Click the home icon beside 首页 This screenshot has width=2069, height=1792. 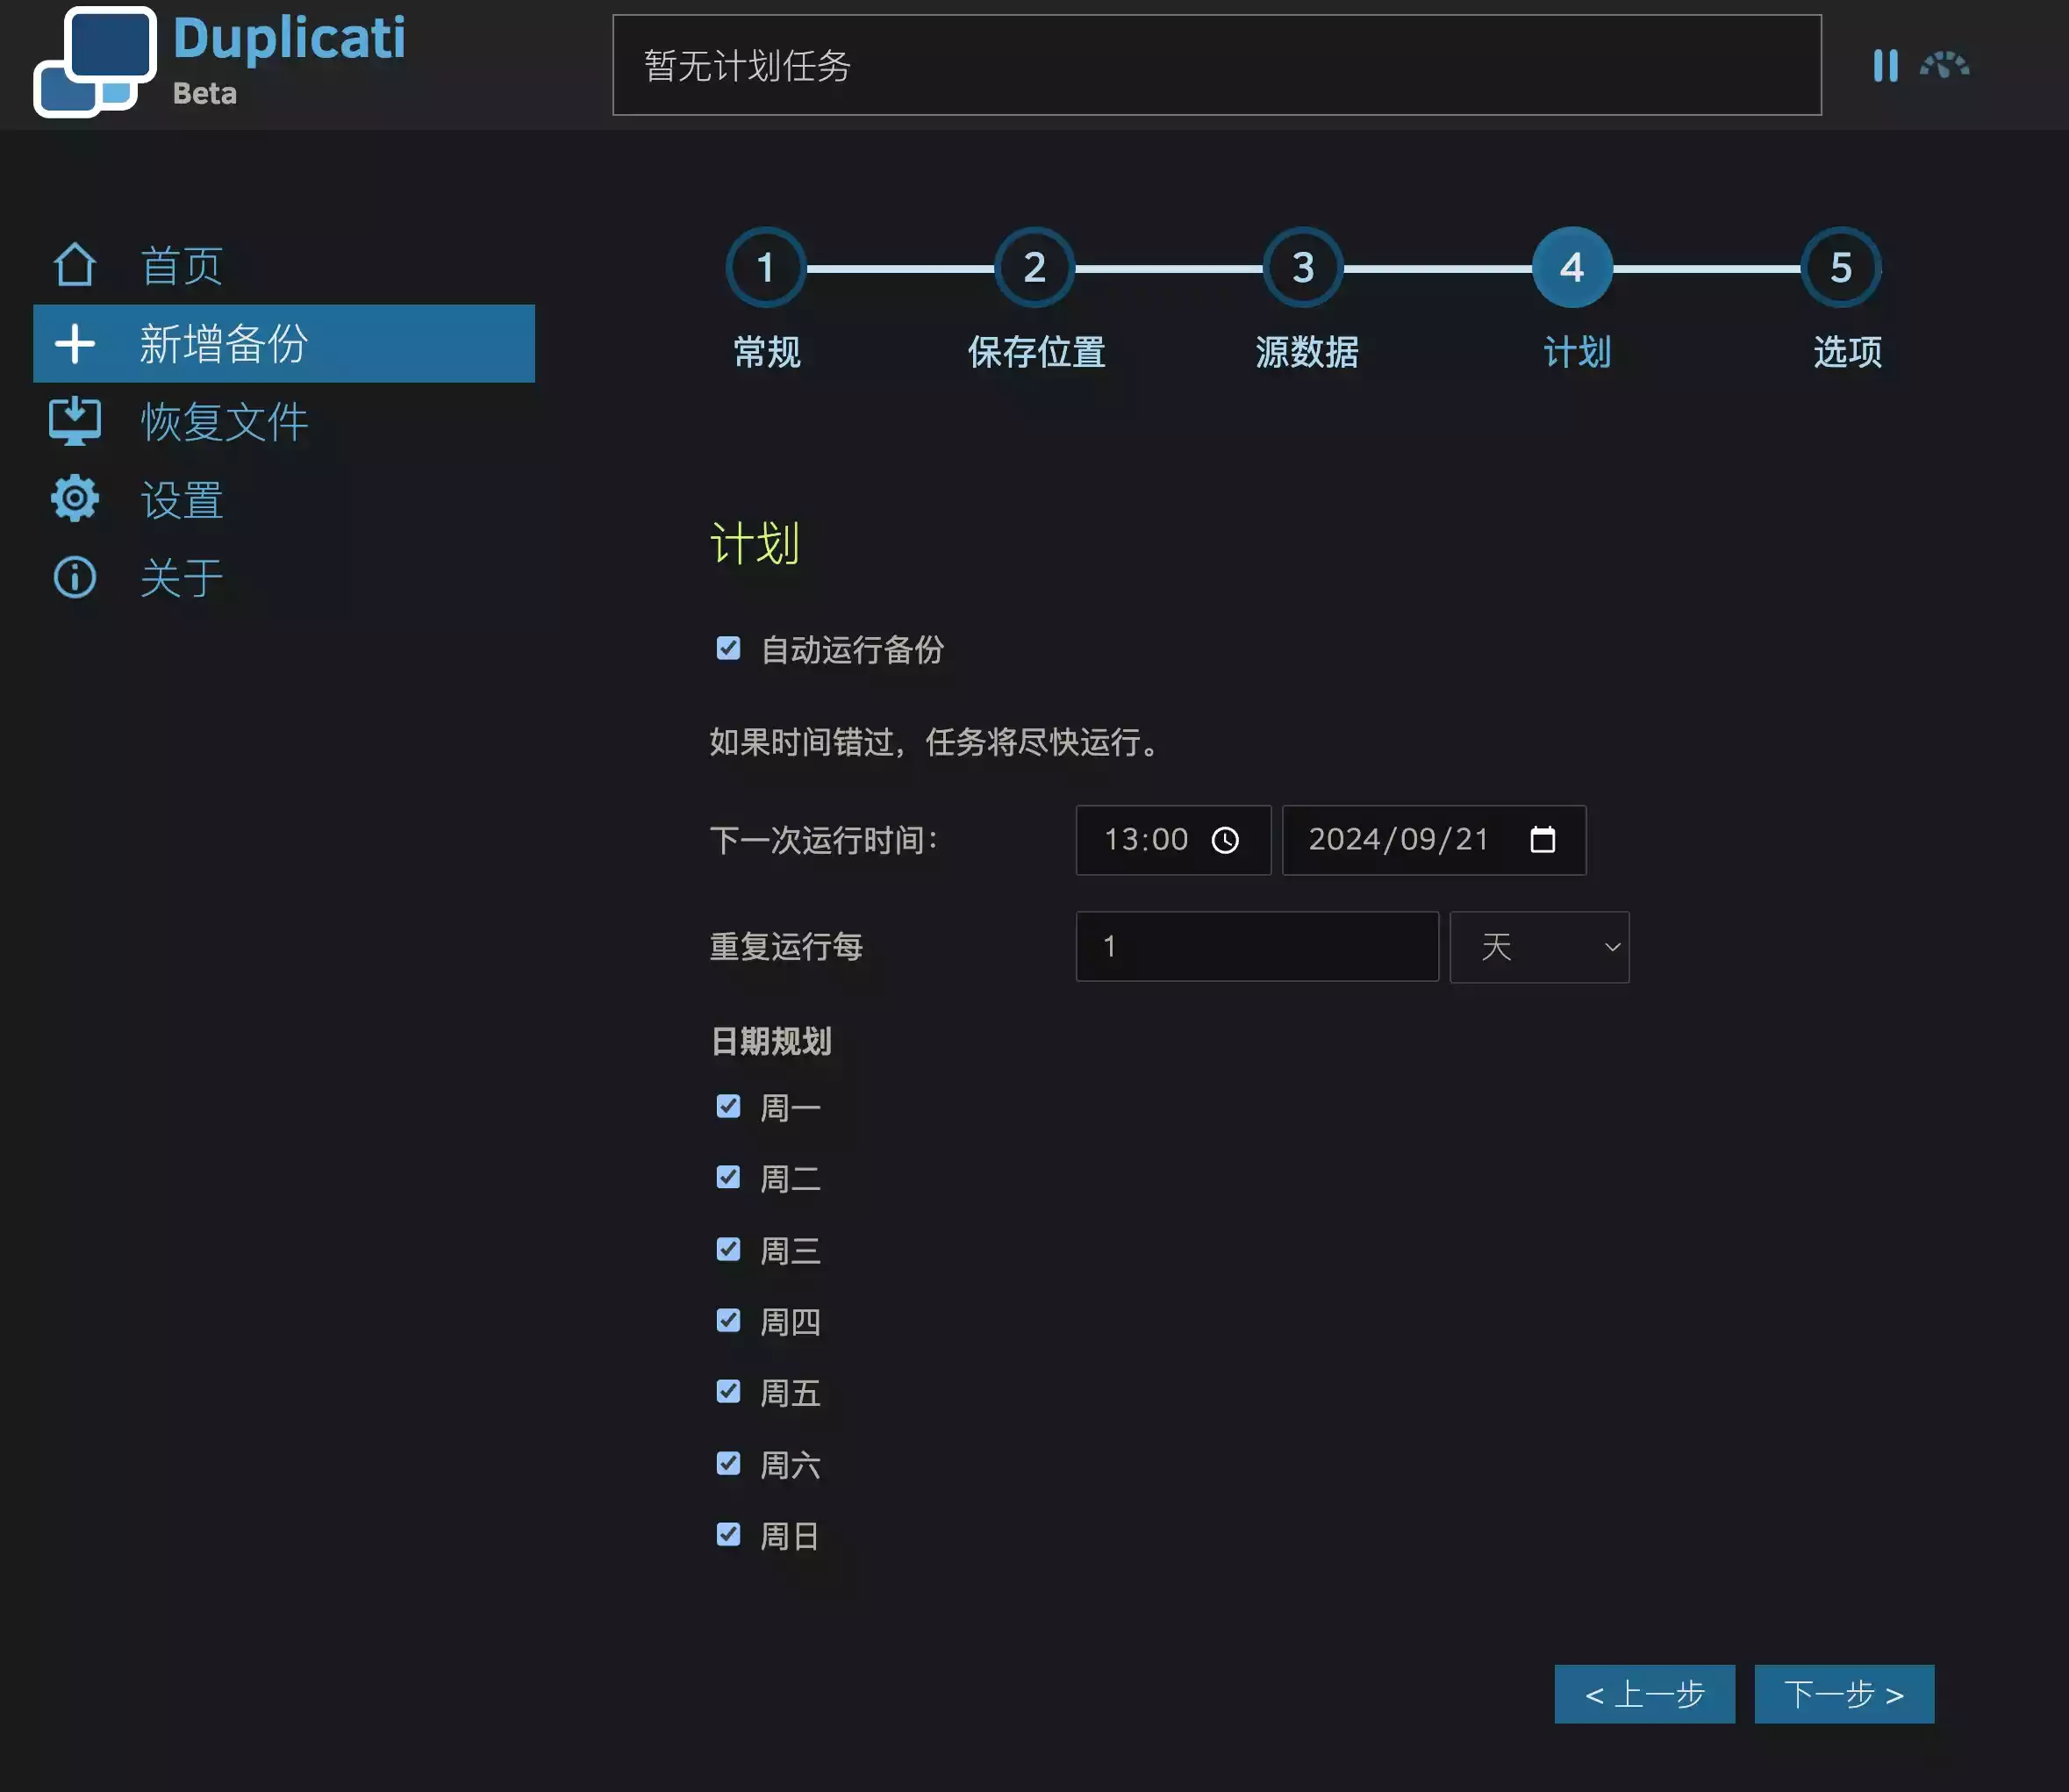click(x=75, y=265)
